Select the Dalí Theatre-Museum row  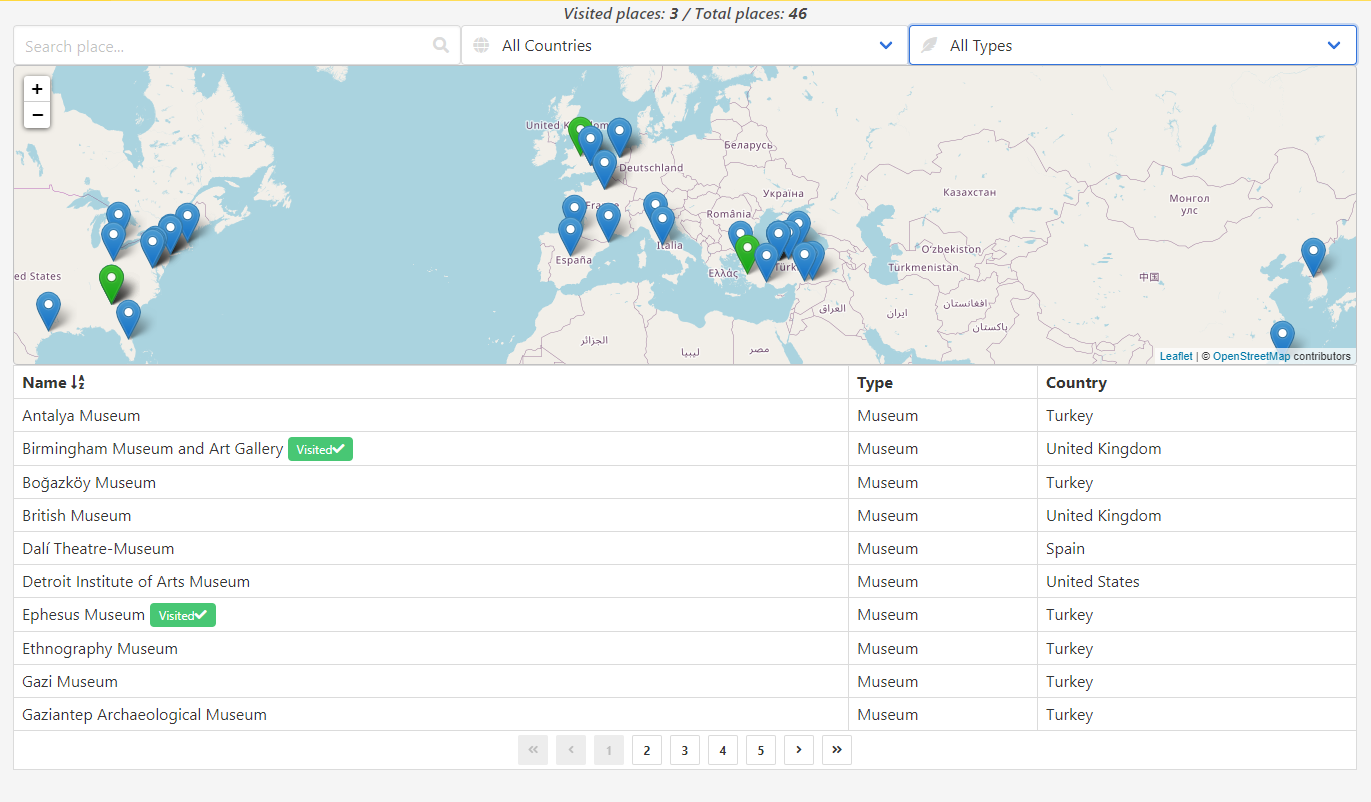click(x=98, y=548)
